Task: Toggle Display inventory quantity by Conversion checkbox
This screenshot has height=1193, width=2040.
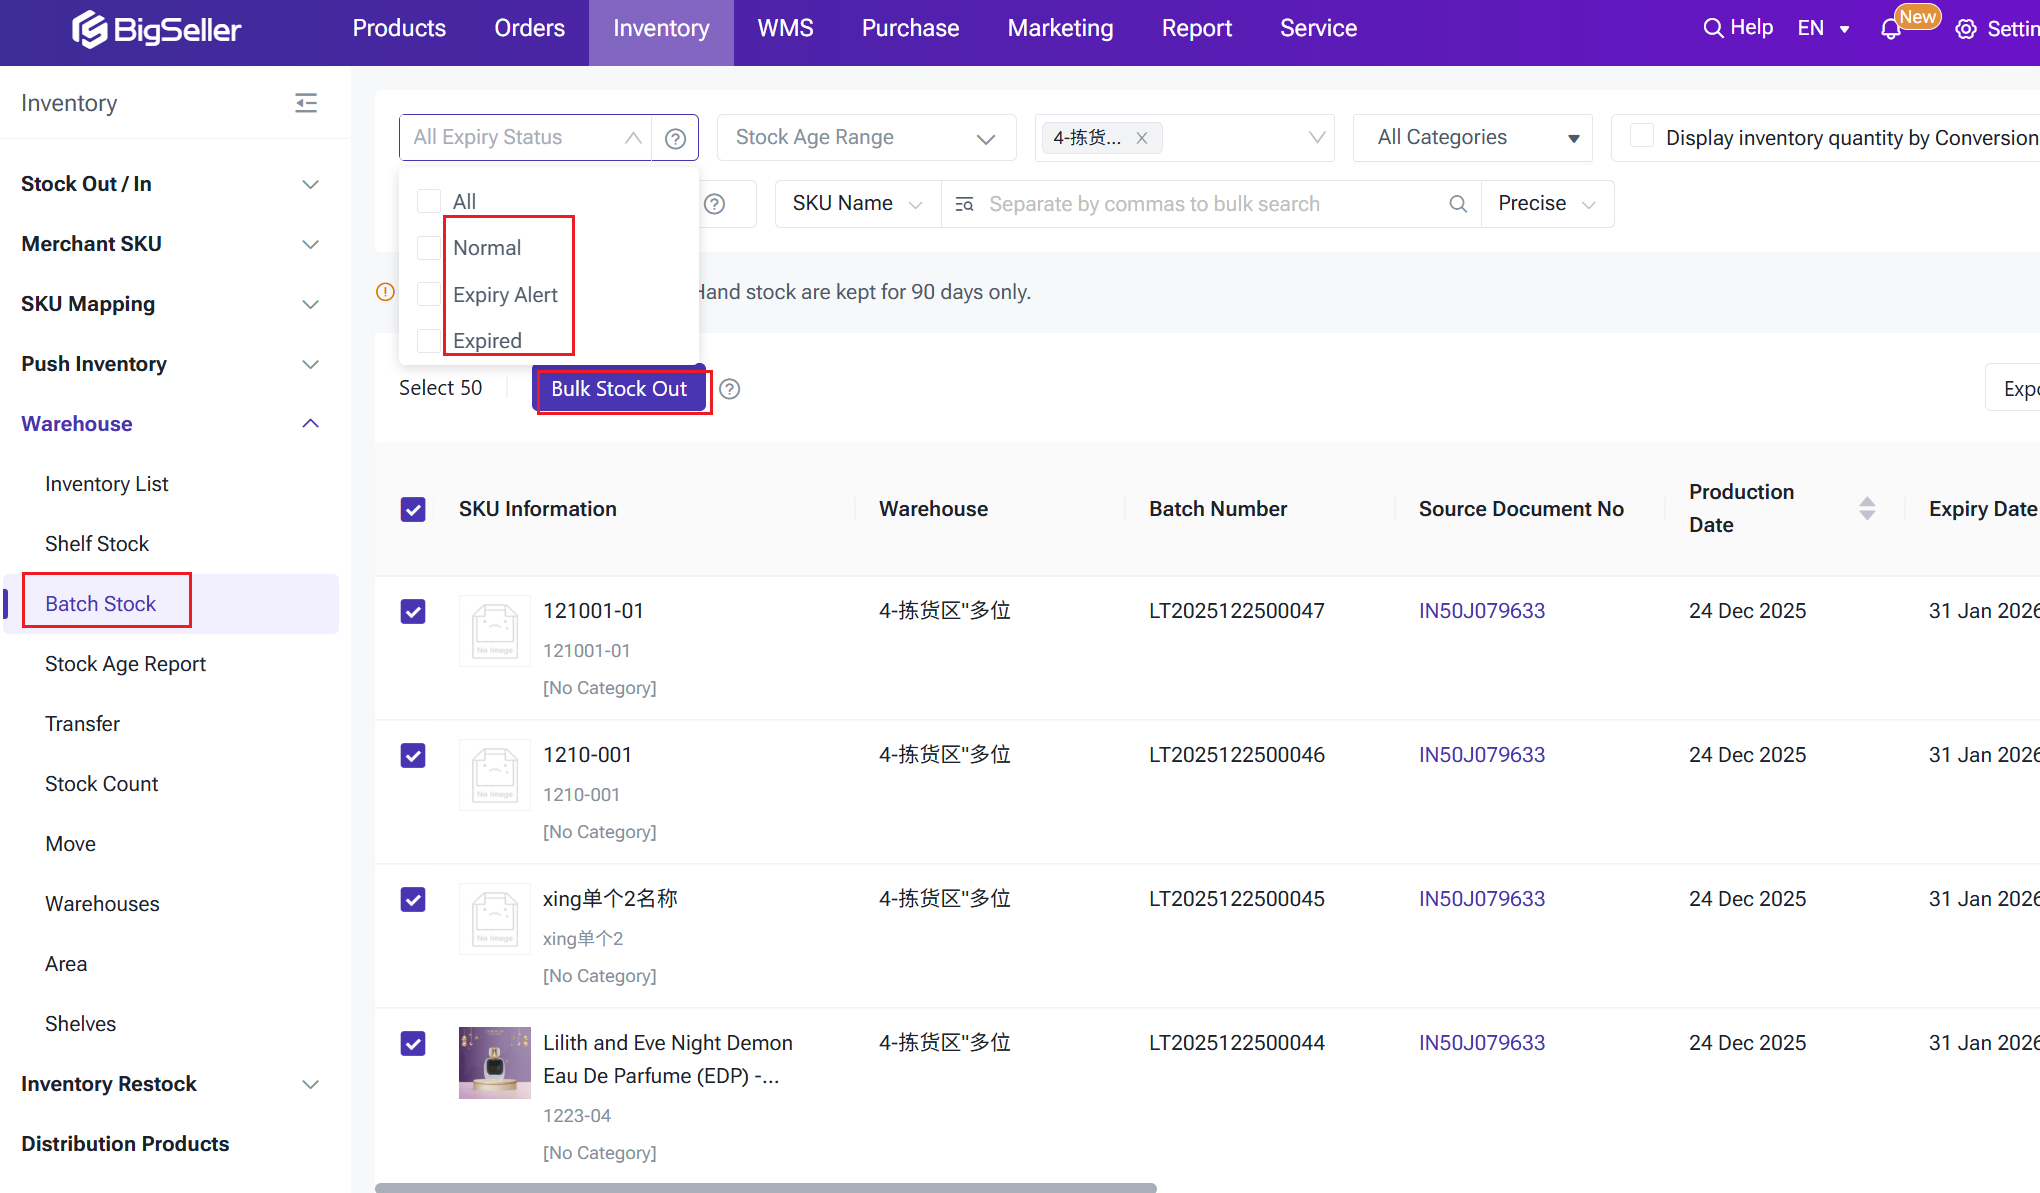Action: [x=1641, y=136]
